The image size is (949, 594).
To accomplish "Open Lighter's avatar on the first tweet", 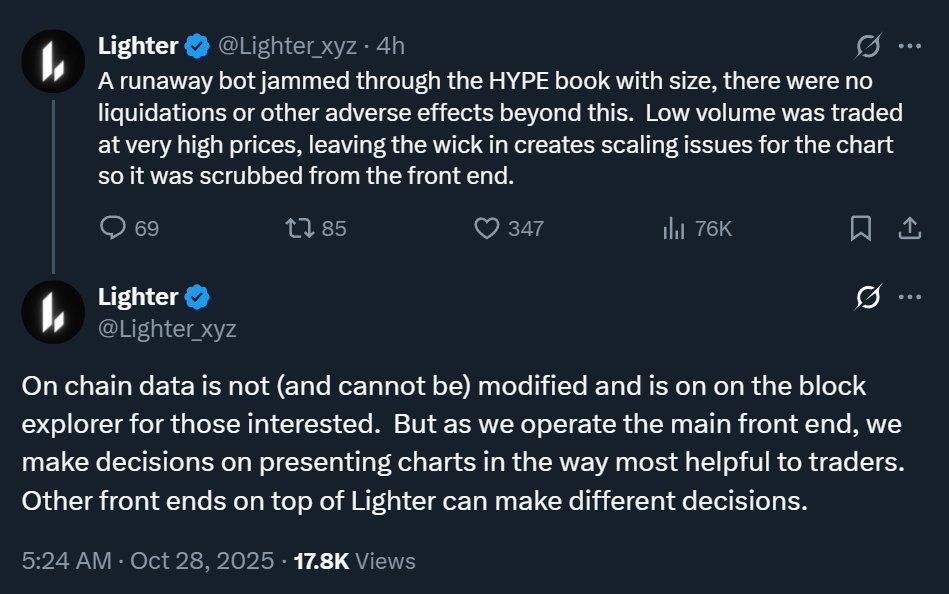I will tap(52, 60).
